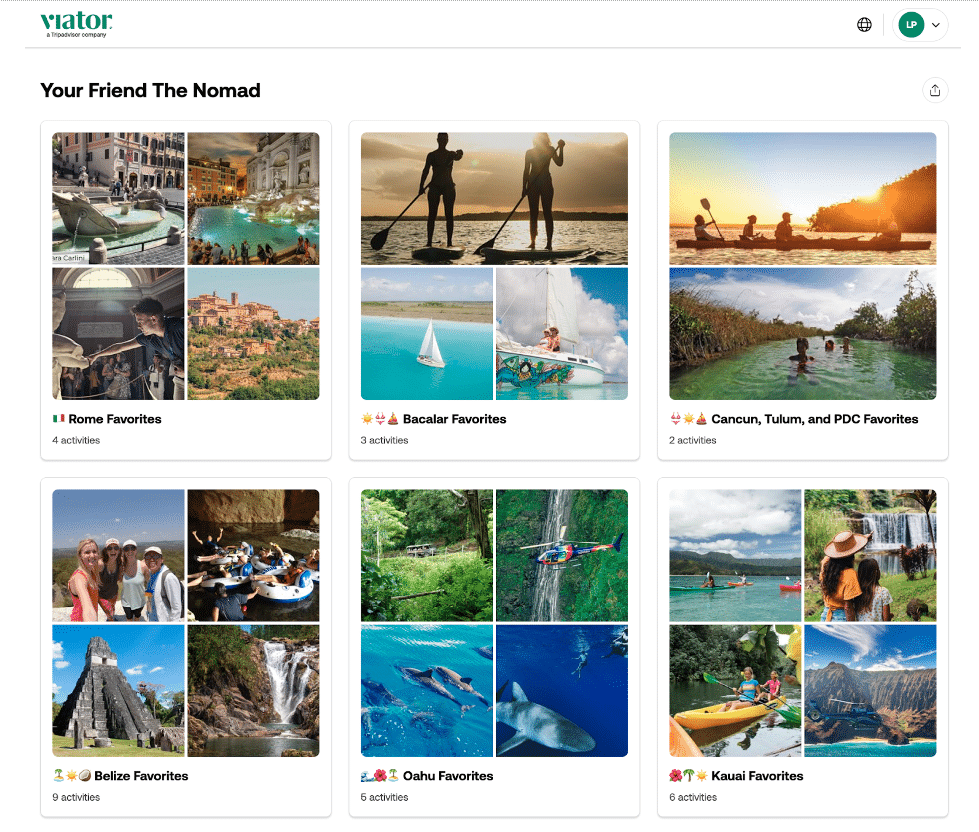
Task: Click the '6 activities' count text
Action: click(x=693, y=797)
